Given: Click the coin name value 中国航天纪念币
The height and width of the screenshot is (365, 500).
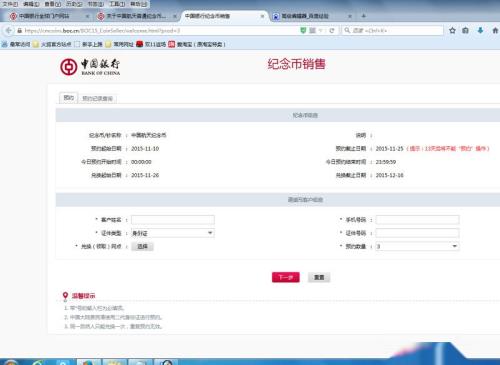Looking at the screenshot, I should [148, 135].
